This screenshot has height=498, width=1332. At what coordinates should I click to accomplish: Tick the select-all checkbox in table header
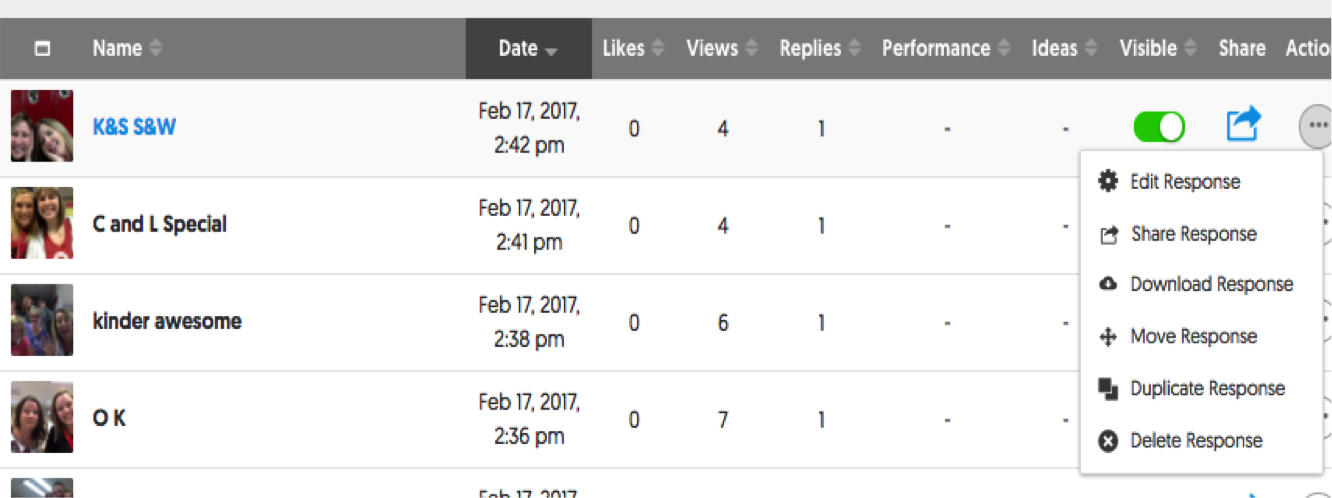coord(42,48)
